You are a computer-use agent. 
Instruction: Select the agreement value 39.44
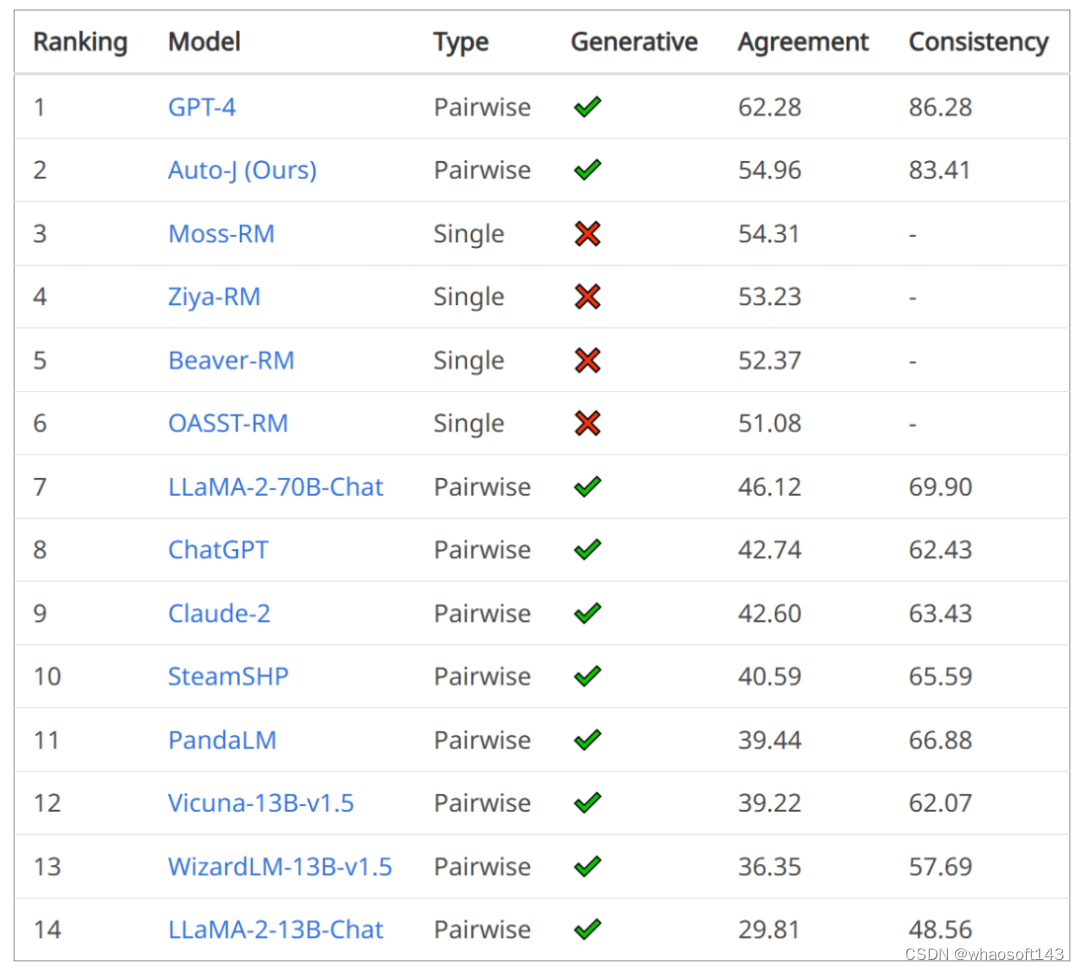tap(769, 740)
